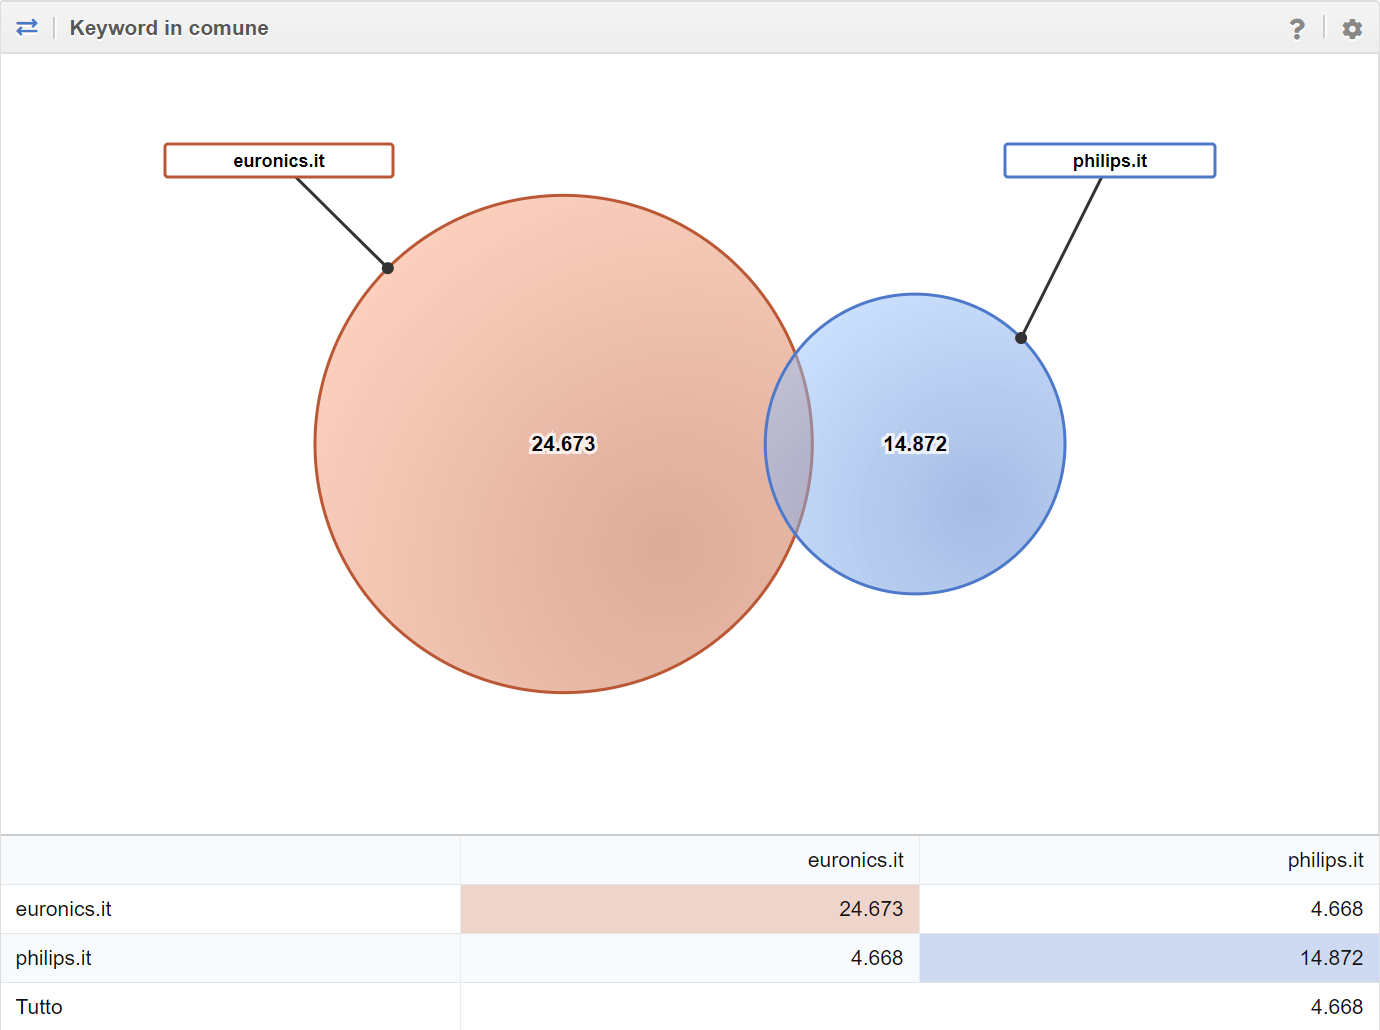Click 4.668 in the Tutto row

tap(1336, 1007)
